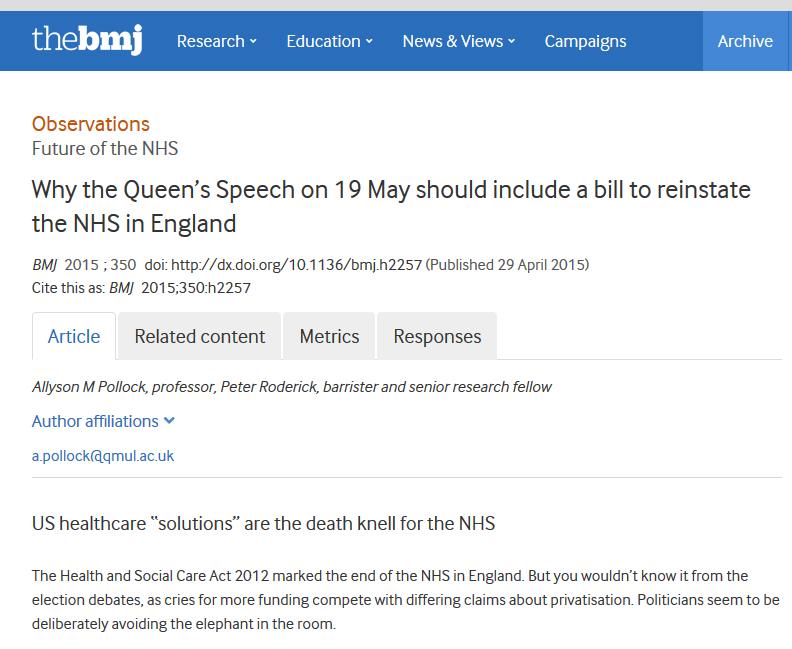The height and width of the screenshot is (649, 792).
Task: Open the Archive section
Action: (745, 41)
